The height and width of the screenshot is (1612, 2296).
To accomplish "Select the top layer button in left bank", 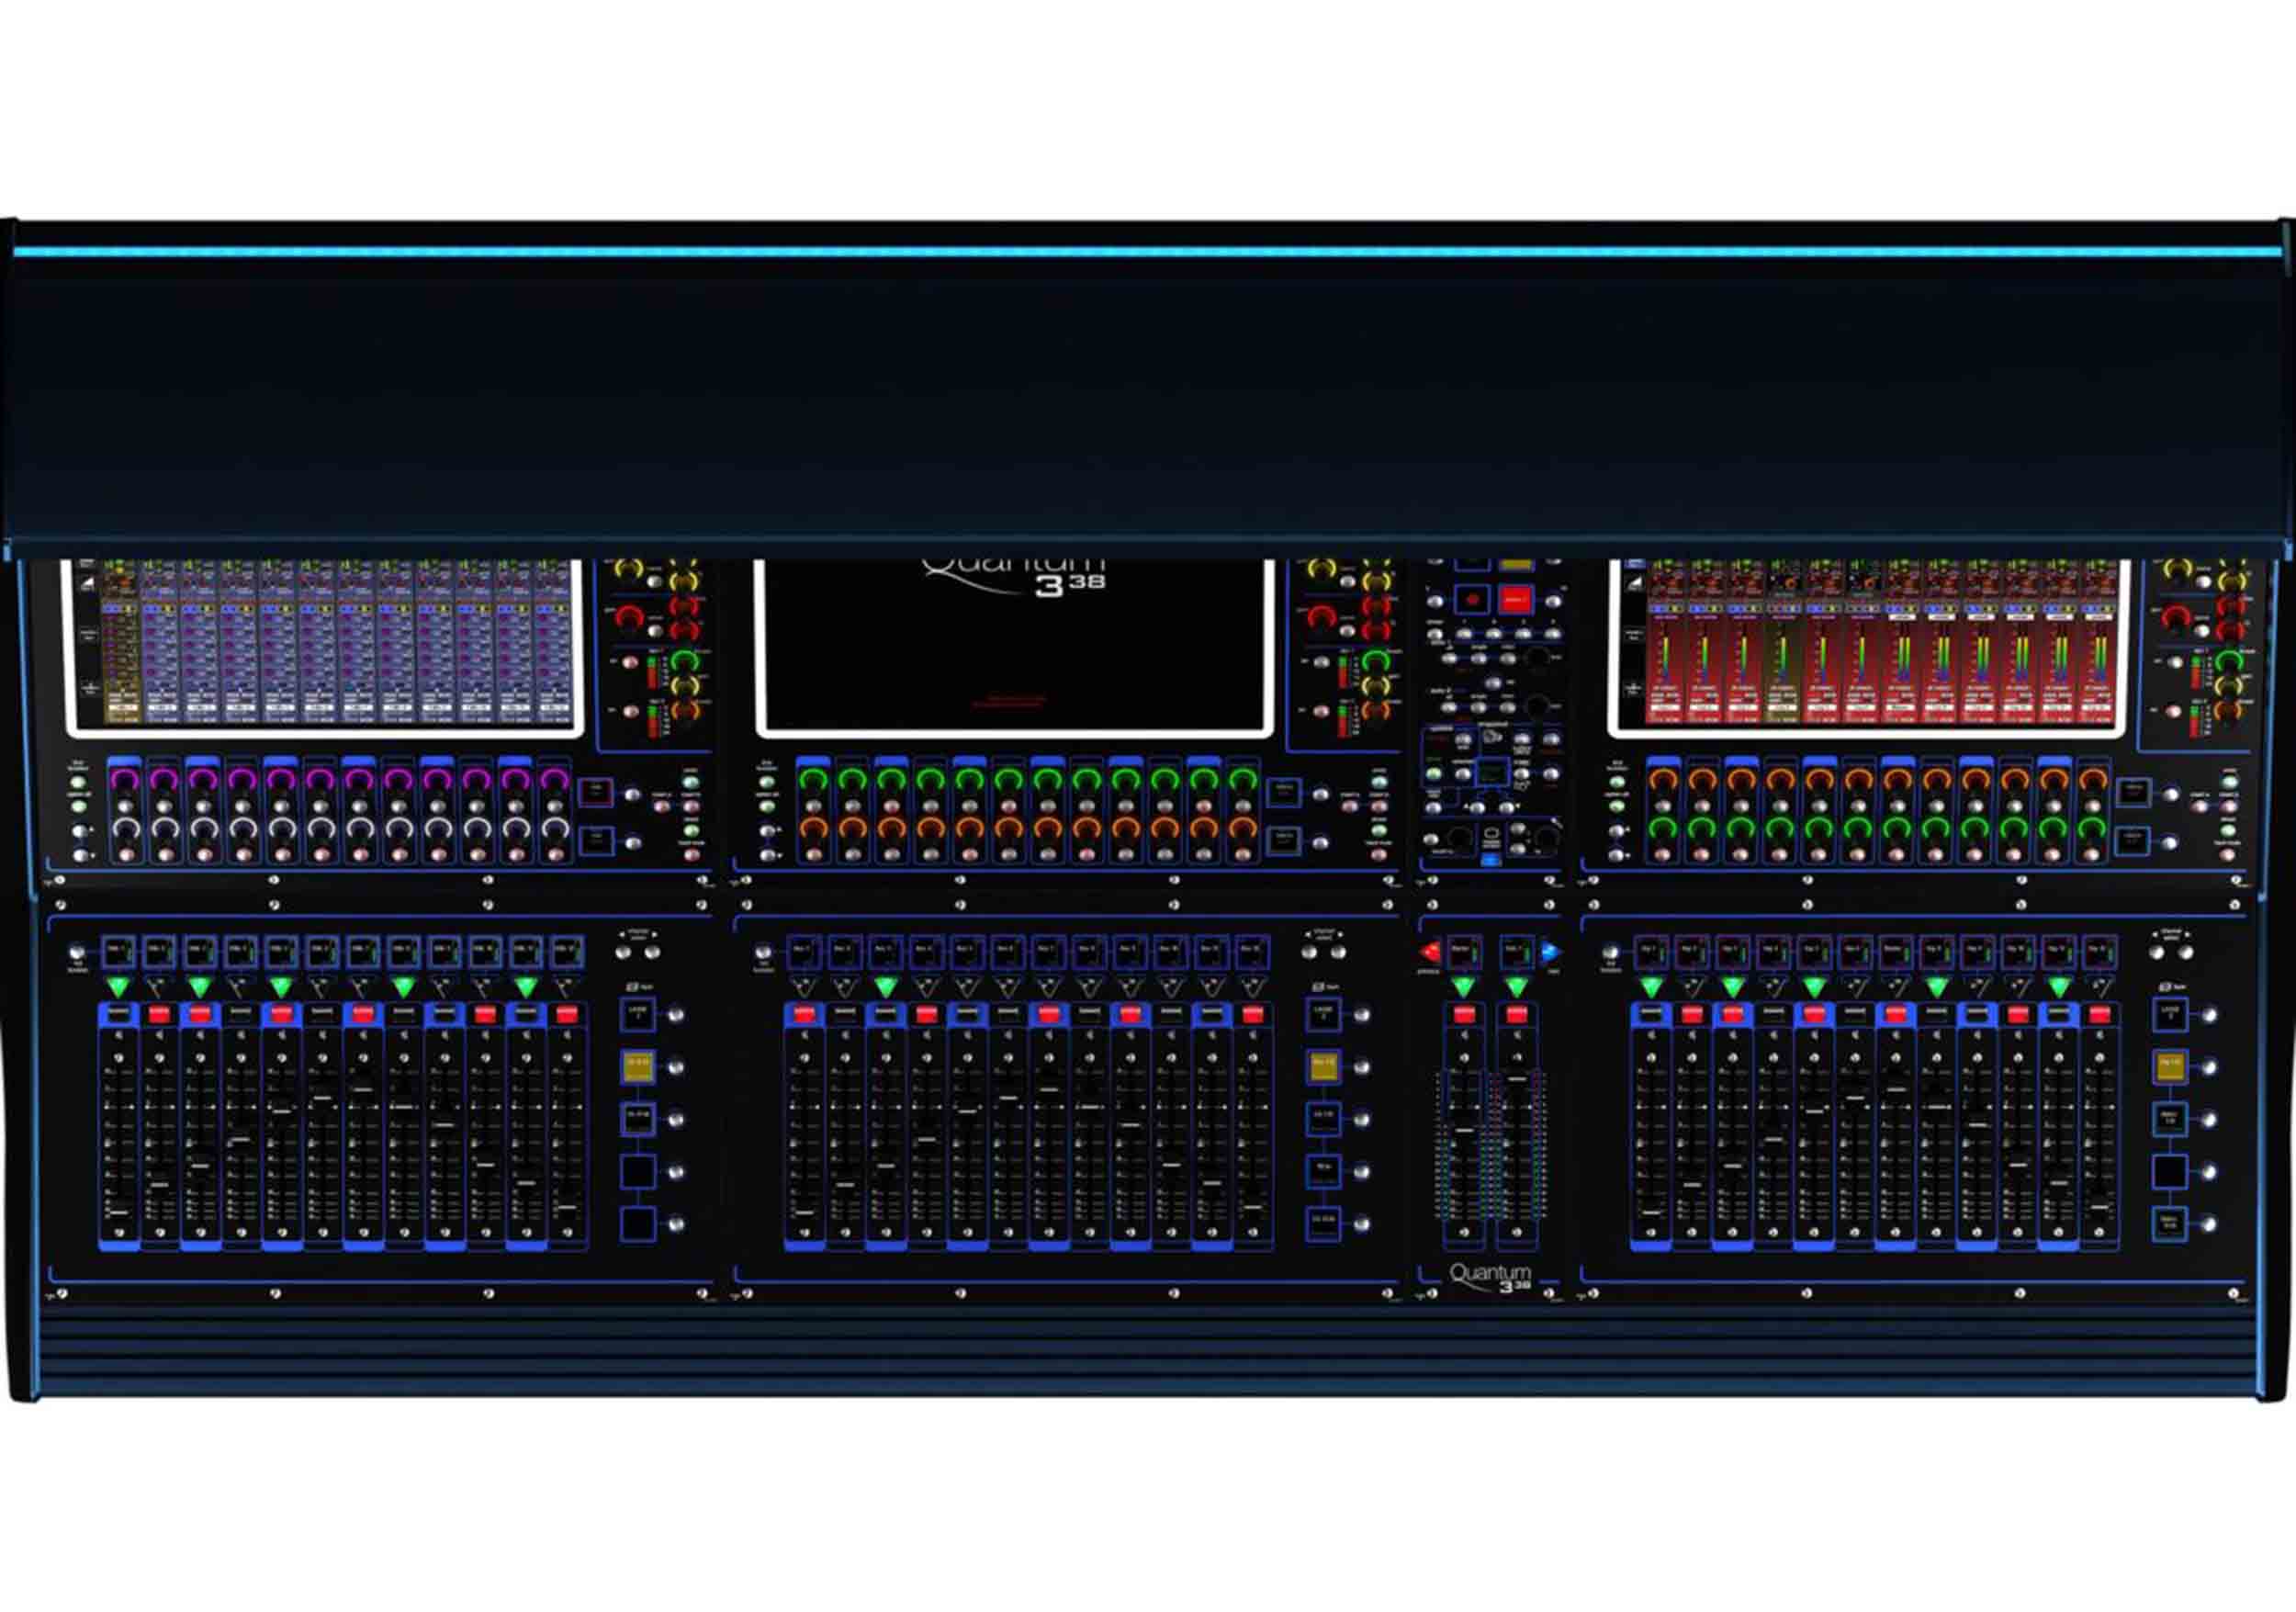I will [x=638, y=1014].
